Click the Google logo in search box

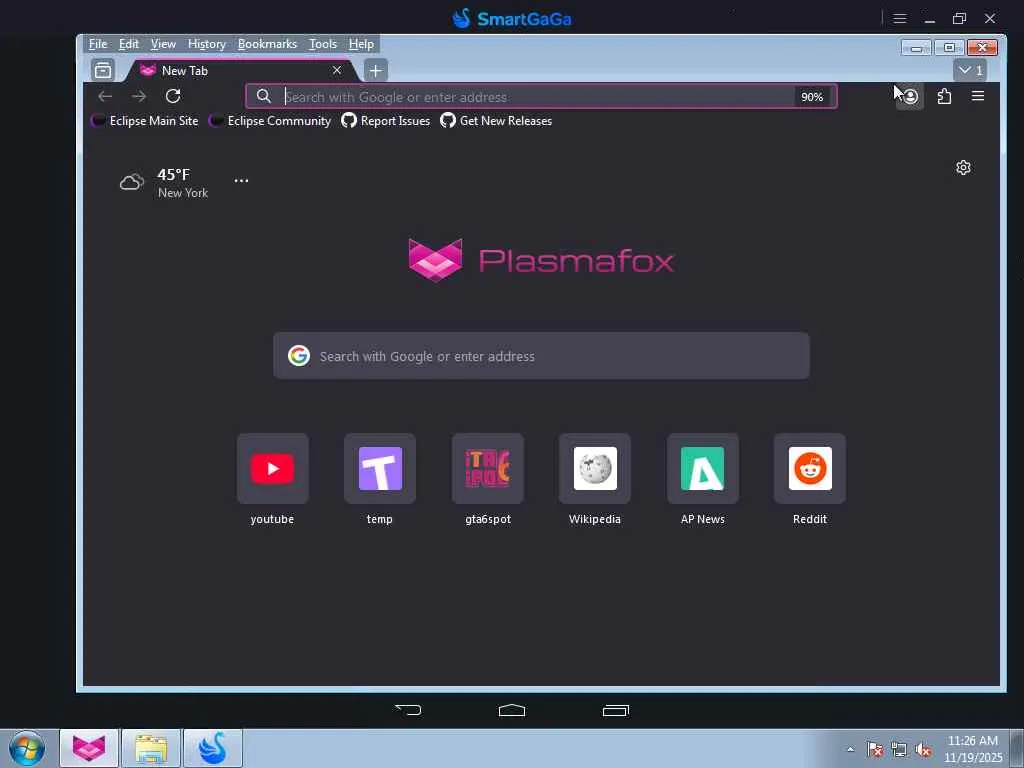coord(299,356)
